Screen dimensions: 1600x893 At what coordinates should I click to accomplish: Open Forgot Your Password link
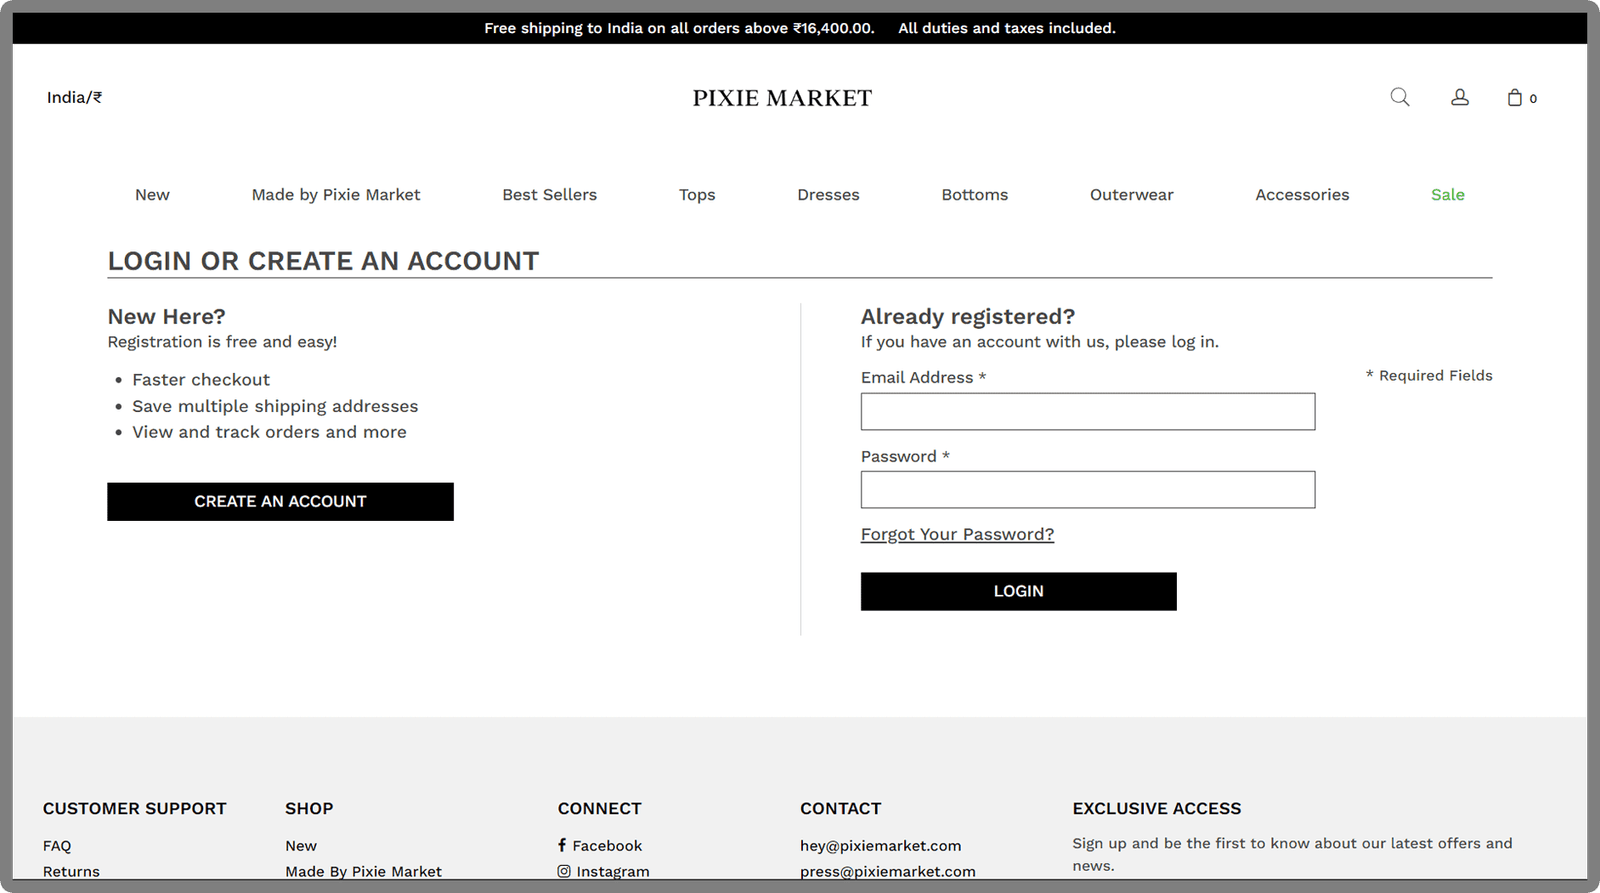[957, 534]
